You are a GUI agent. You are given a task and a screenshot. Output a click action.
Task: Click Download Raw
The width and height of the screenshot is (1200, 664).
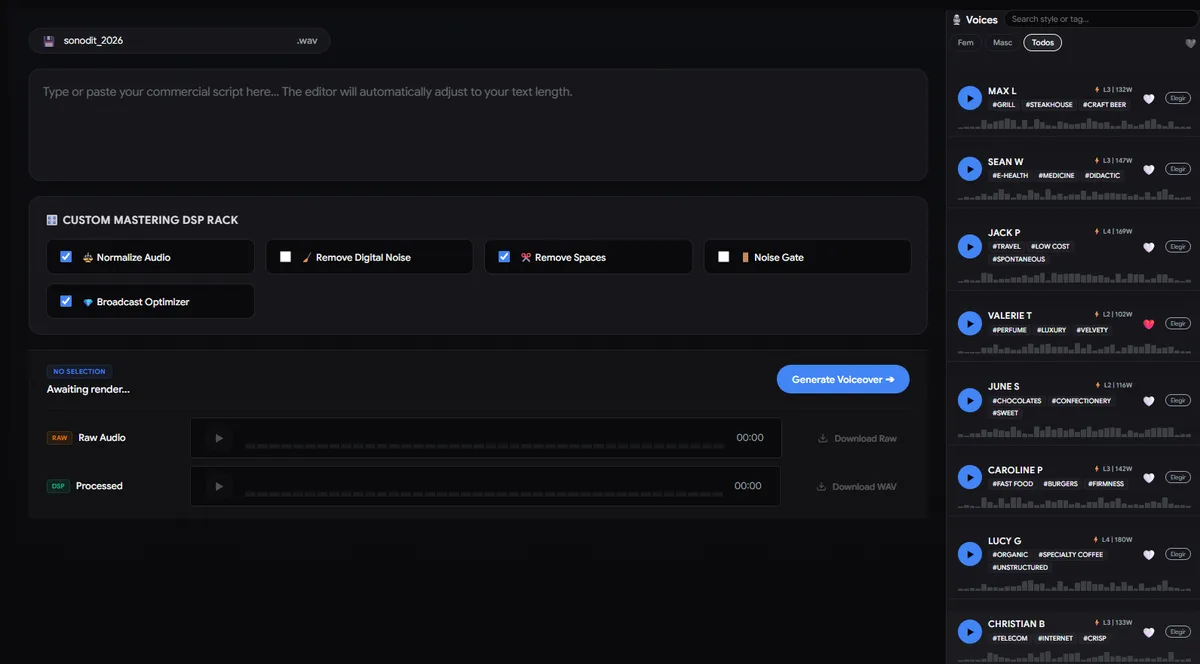857,438
